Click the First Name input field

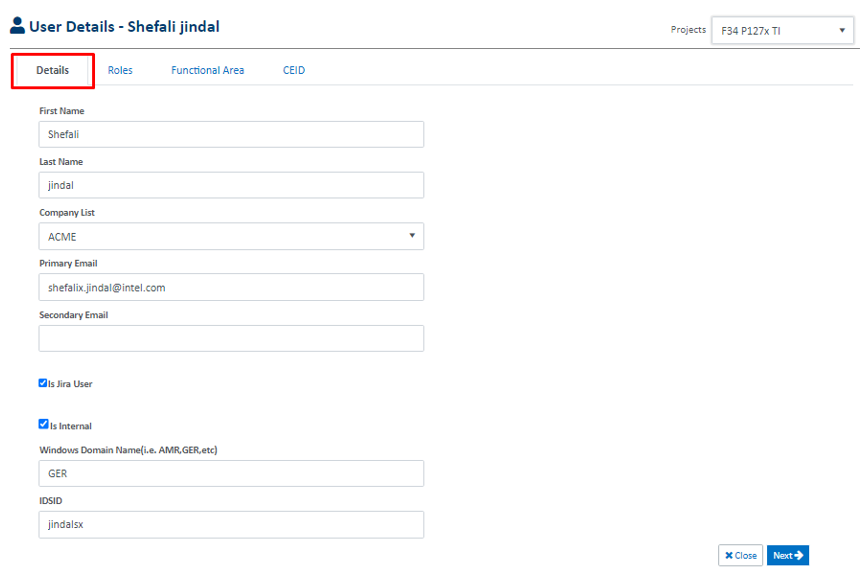[231, 134]
